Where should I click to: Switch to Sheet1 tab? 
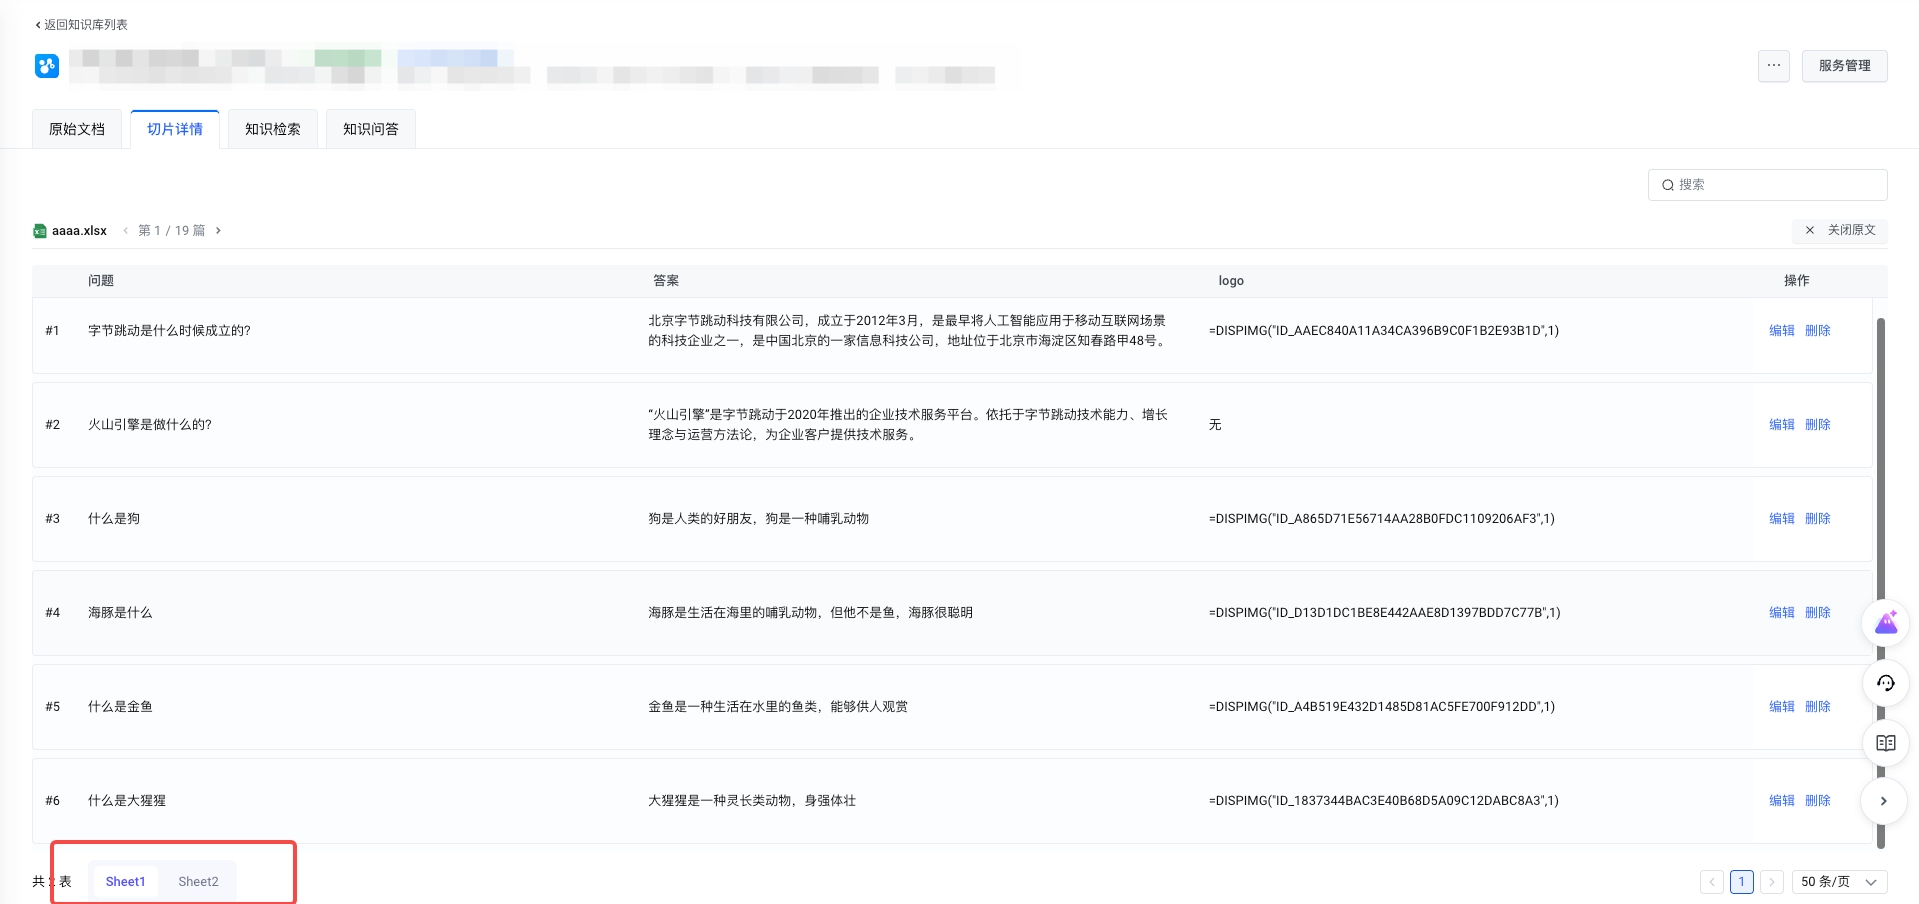pos(125,881)
